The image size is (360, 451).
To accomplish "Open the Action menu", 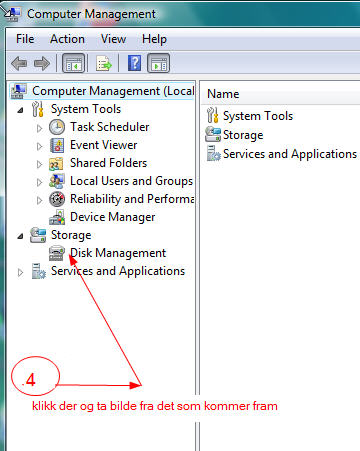I will [x=67, y=39].
